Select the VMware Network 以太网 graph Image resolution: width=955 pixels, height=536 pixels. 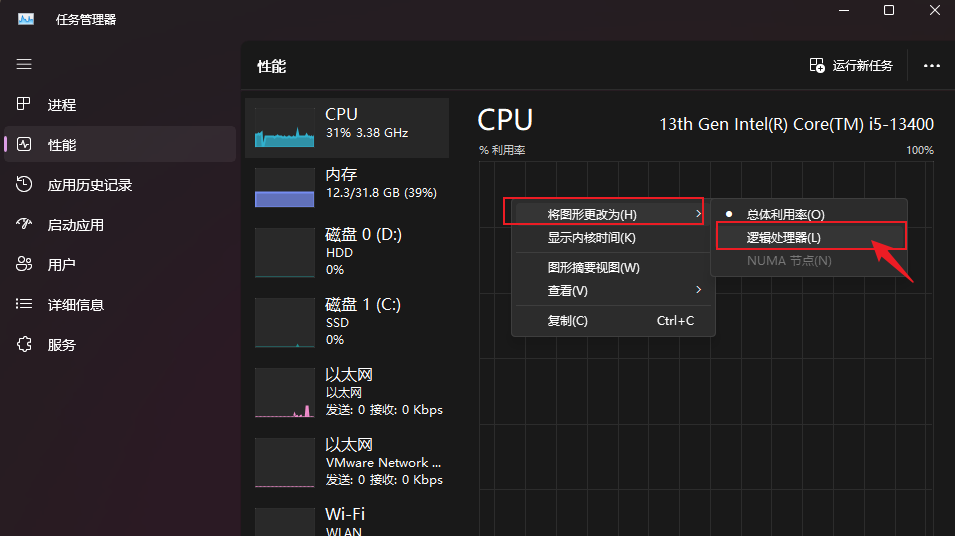[x=284, y=463]
